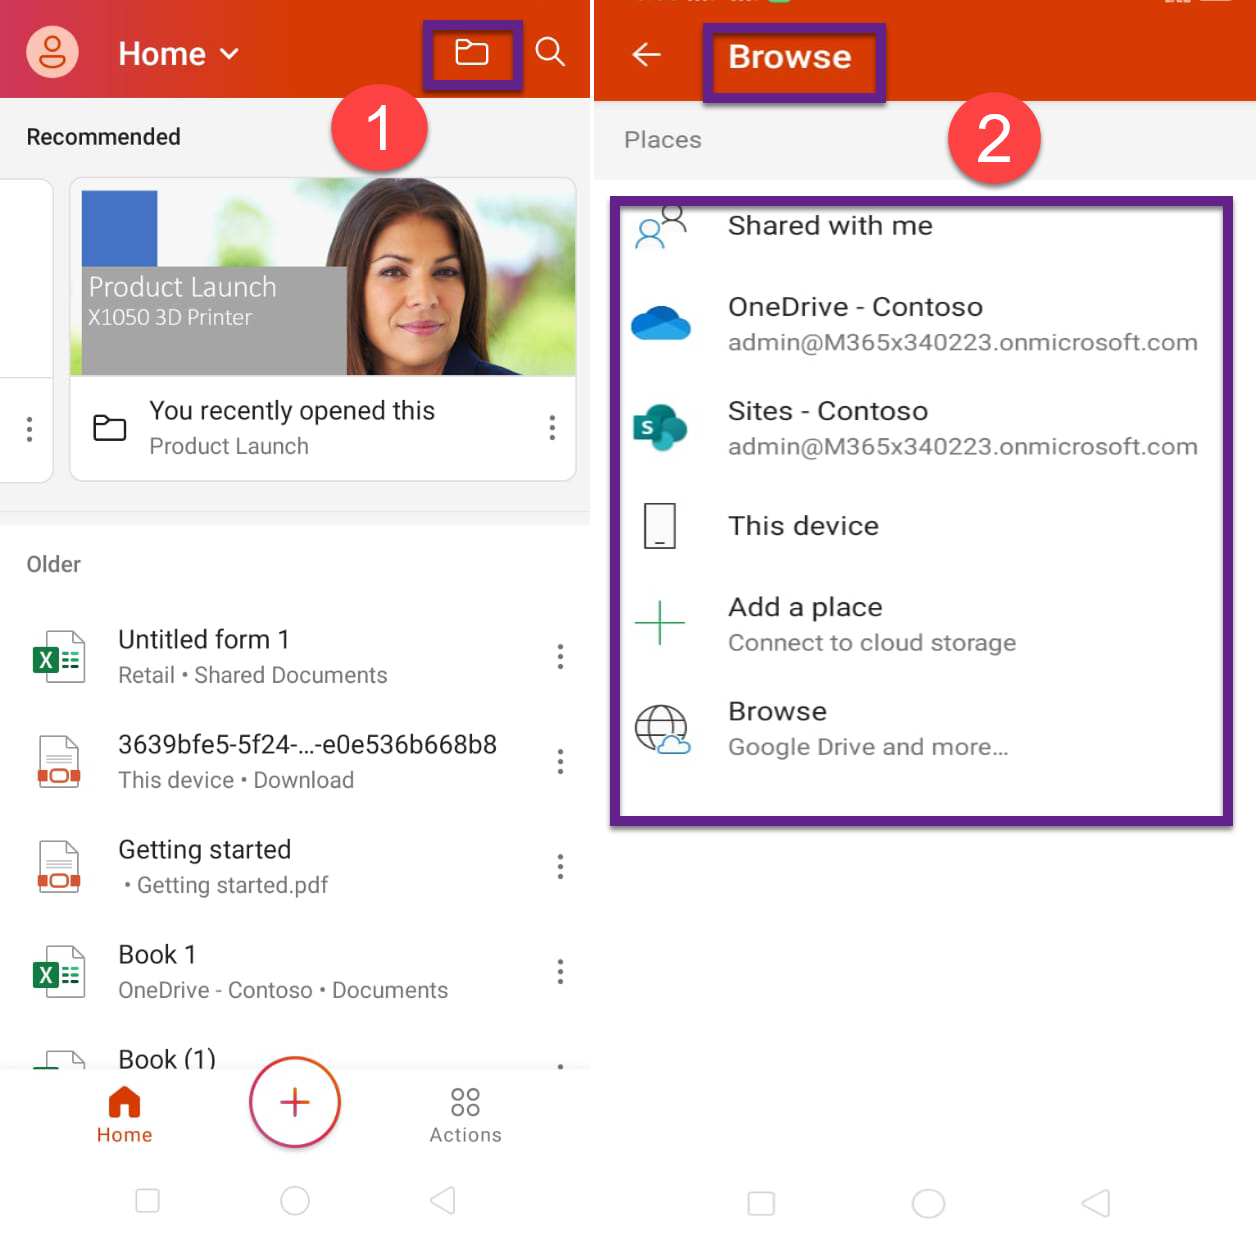Open the folder browse icon in header
1256x1240 pixels.
pyautogui.click(x=471, y=52)
